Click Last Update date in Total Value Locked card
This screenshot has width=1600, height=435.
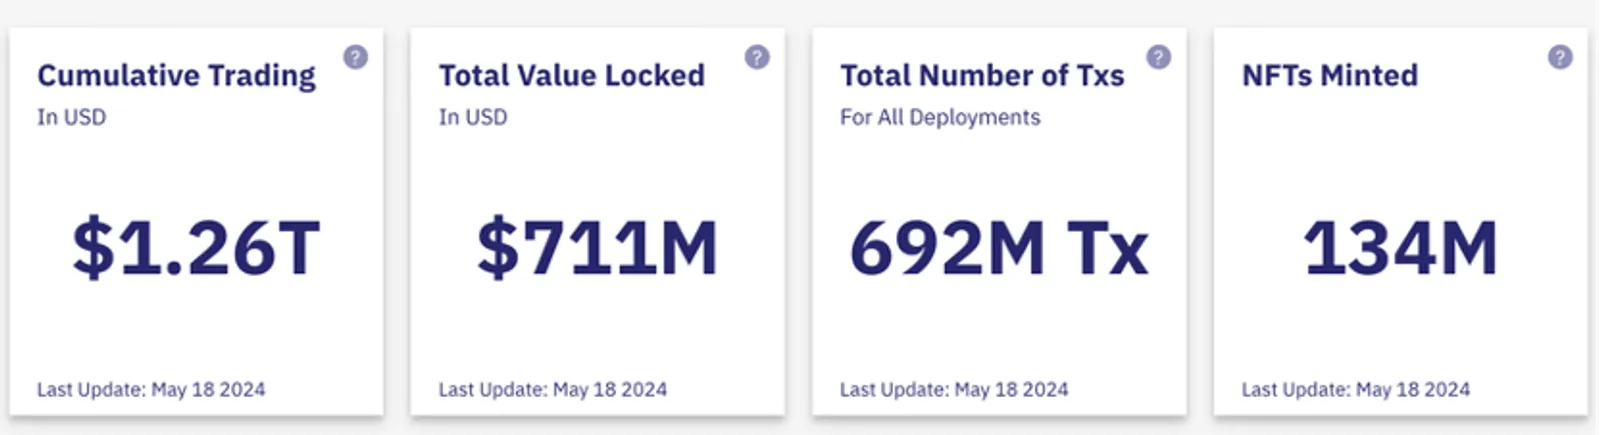[553, 389]
